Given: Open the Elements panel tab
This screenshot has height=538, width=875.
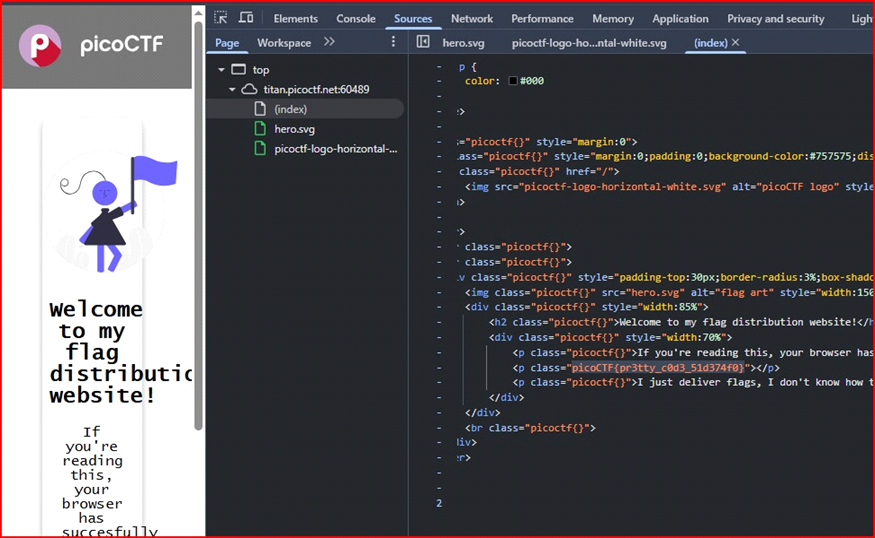Looking at the screenshot, I should pos(295,18).
